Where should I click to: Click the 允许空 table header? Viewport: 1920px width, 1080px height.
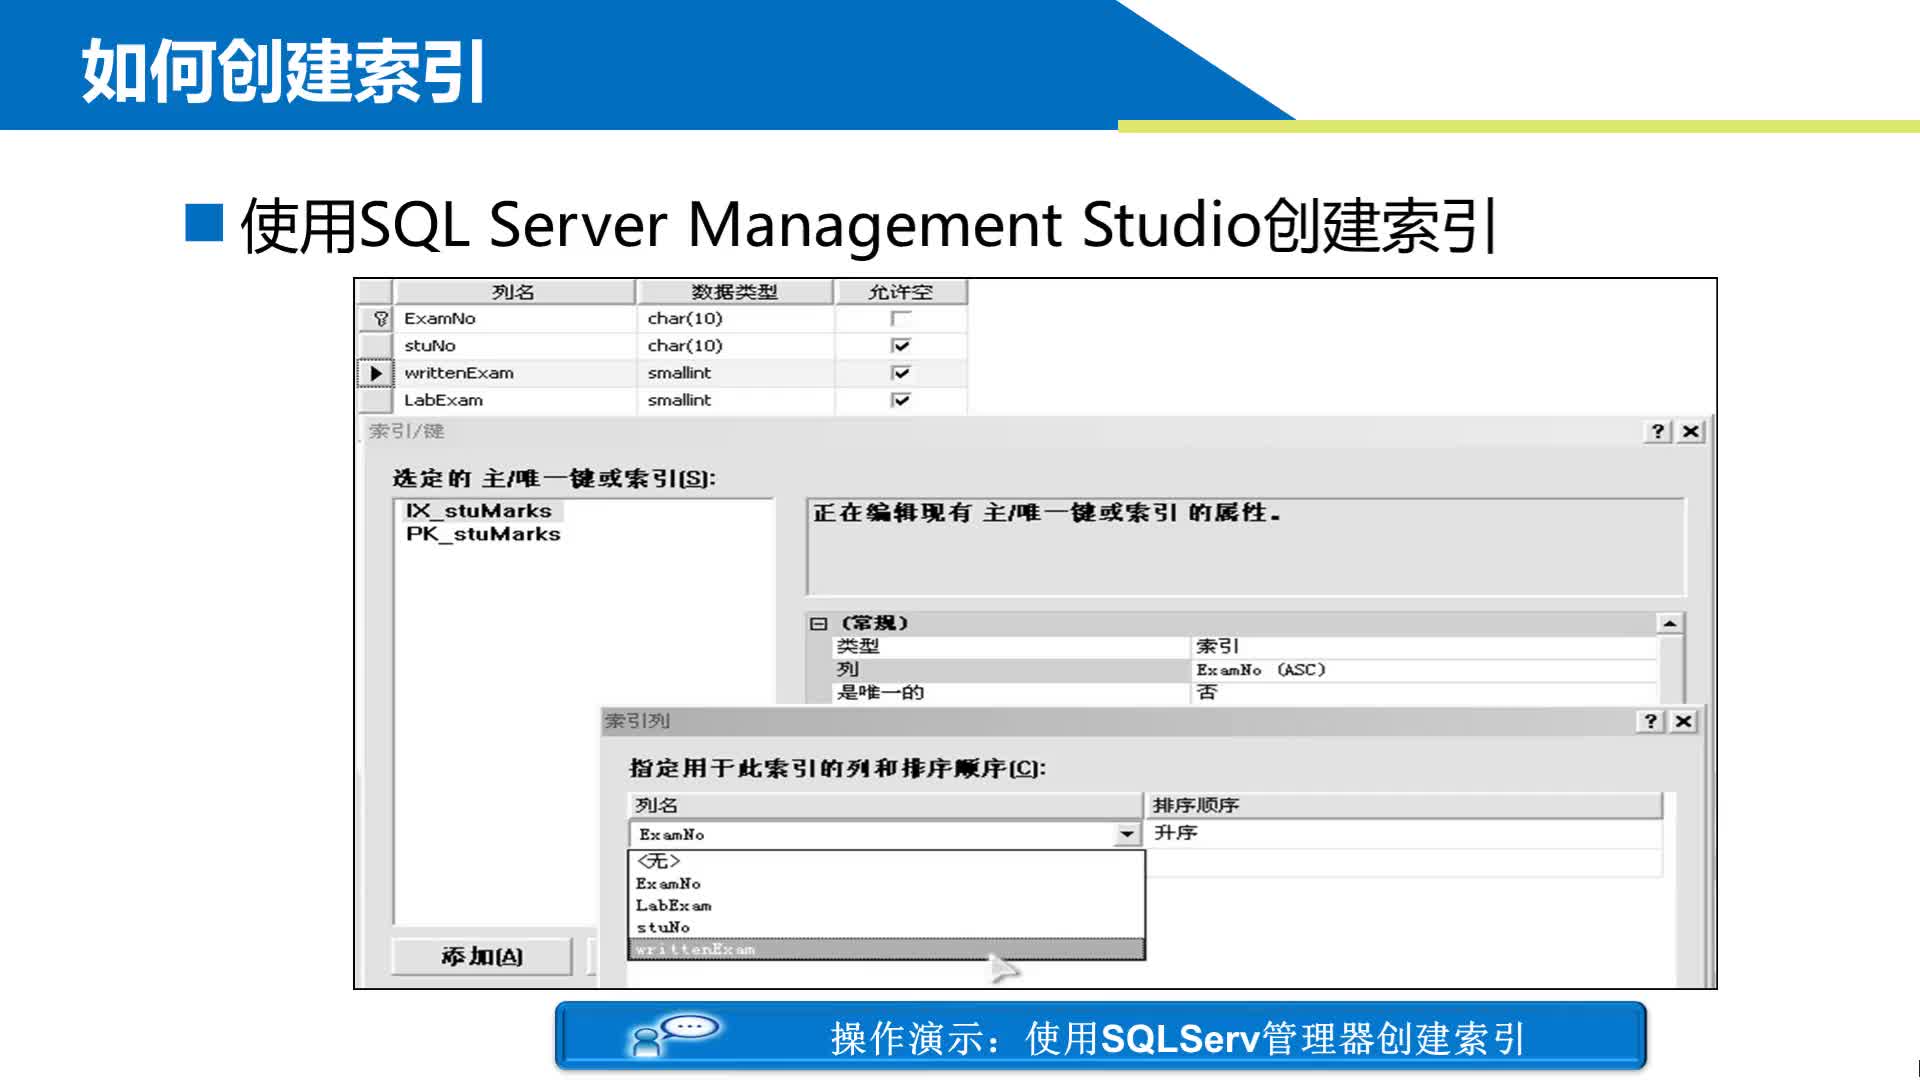pos(901,292)
